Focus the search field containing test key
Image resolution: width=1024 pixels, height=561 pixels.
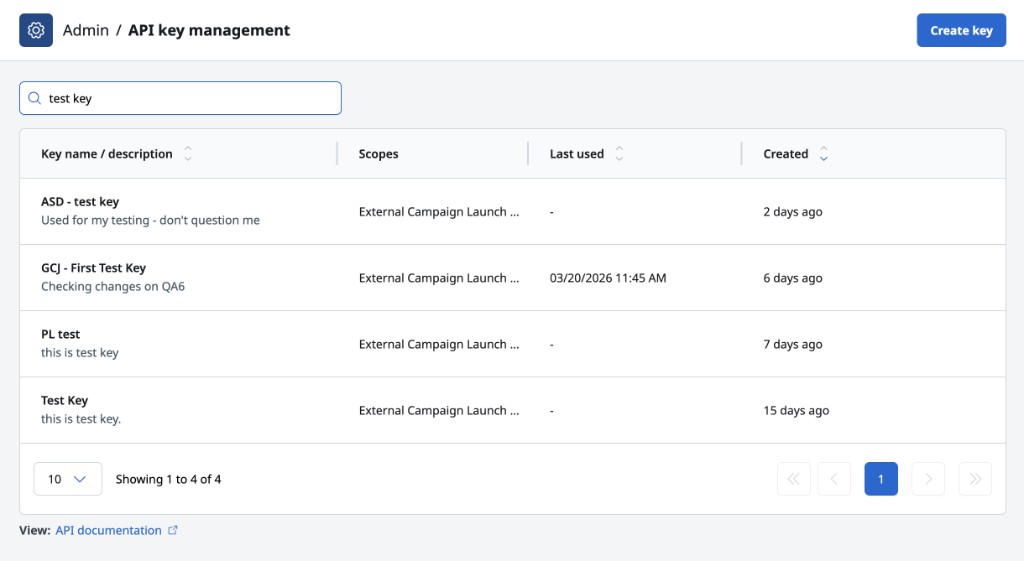click(x=180, y=98)
